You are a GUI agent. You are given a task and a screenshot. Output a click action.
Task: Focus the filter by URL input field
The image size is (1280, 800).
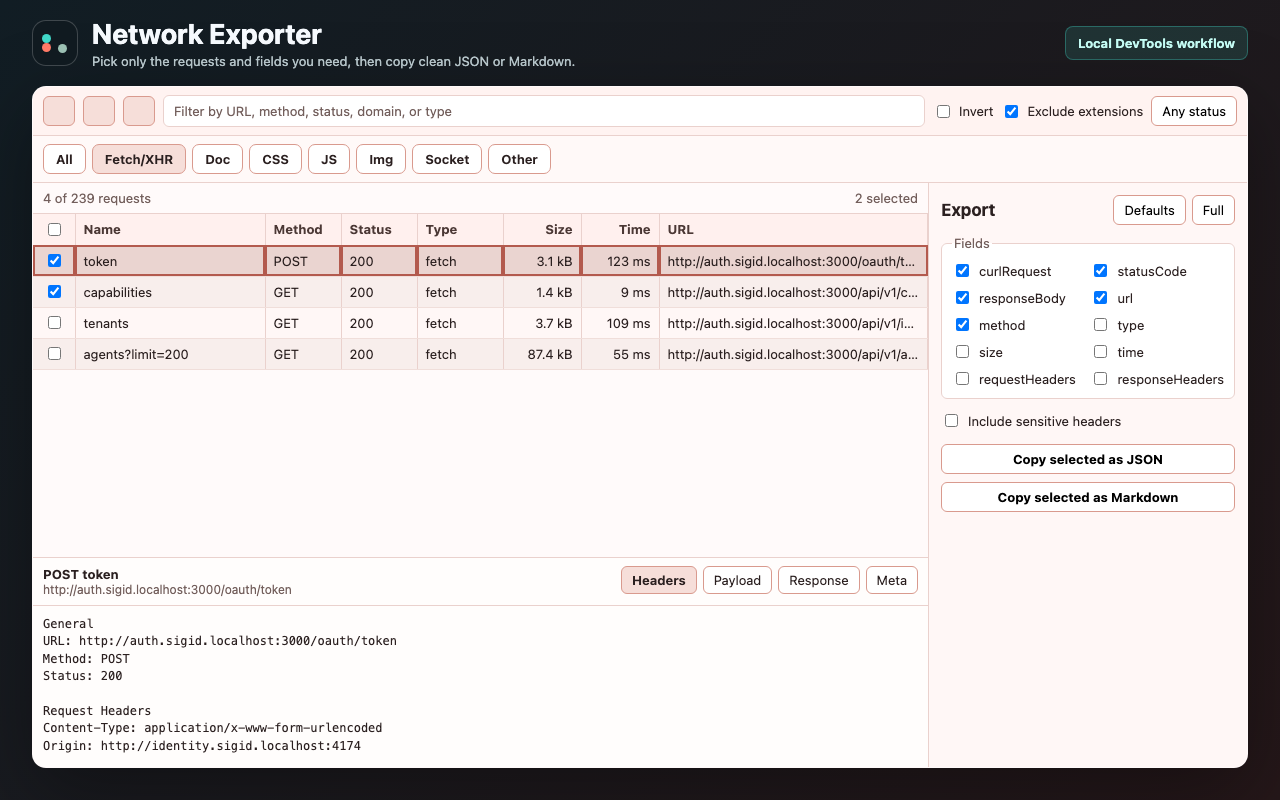pyautogui.click(x=544, y=111)
